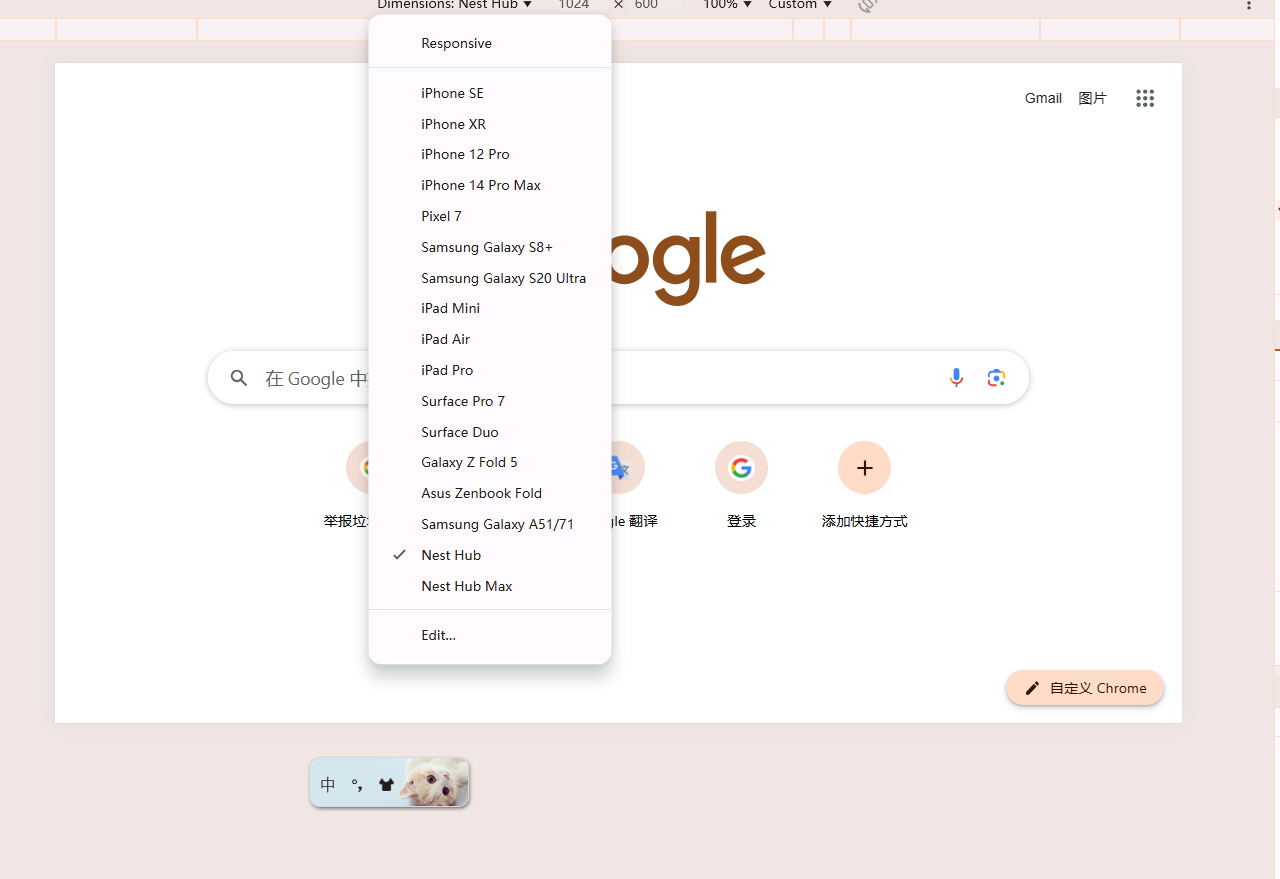Switch emulation to iPad Air
Image resolution: width=1280 pixels, height=879 pixels.
click(490, 339)
